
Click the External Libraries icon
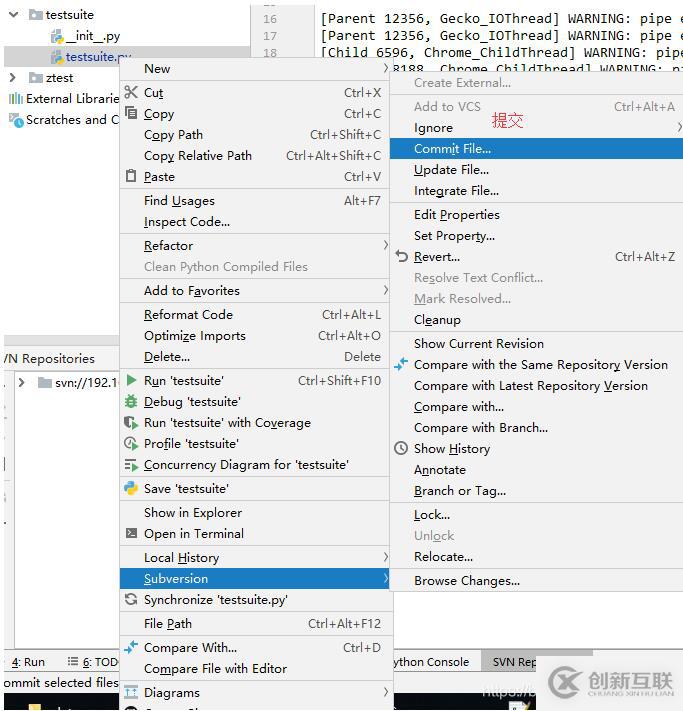click(16, 98)
